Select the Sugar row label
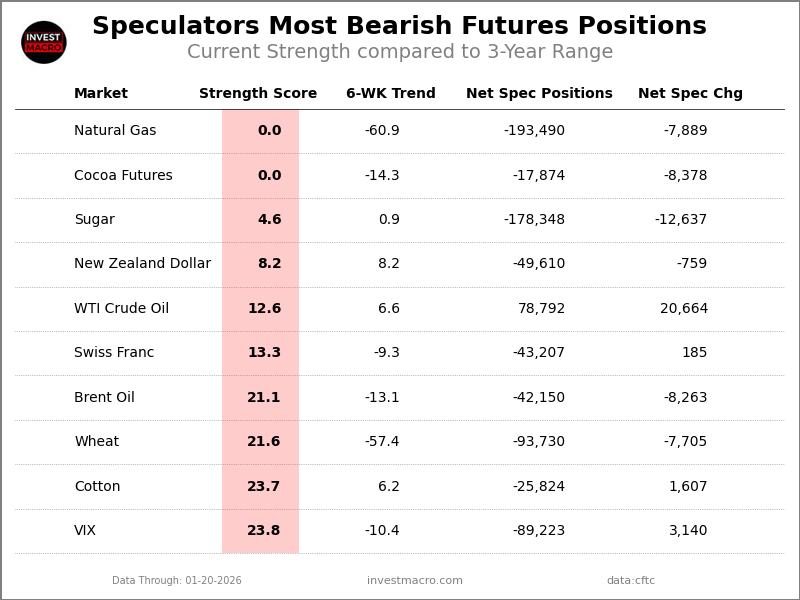 click(x=94, y=220)
